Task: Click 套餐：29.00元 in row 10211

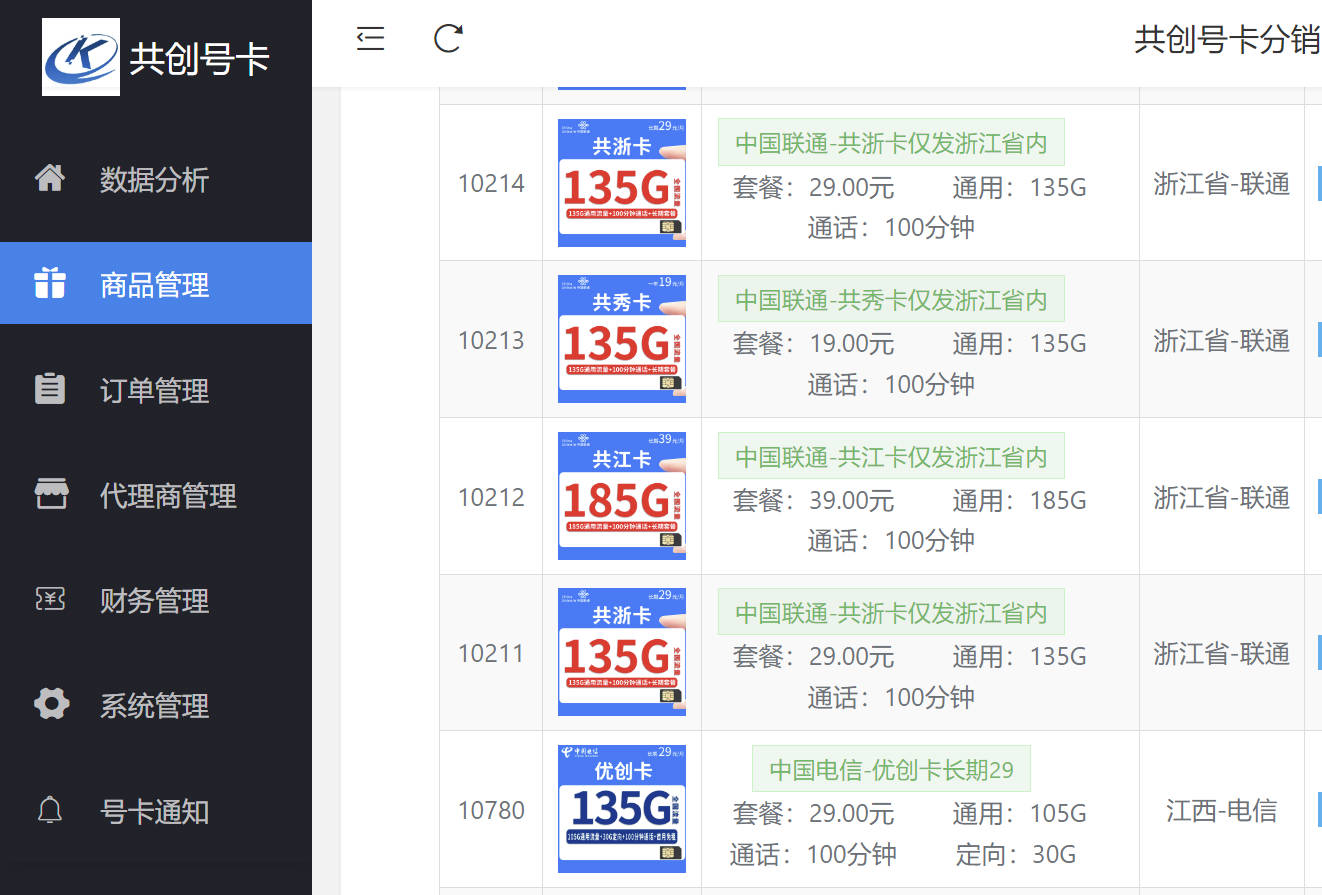Action: pyautogui.click(x=813, y=656)
